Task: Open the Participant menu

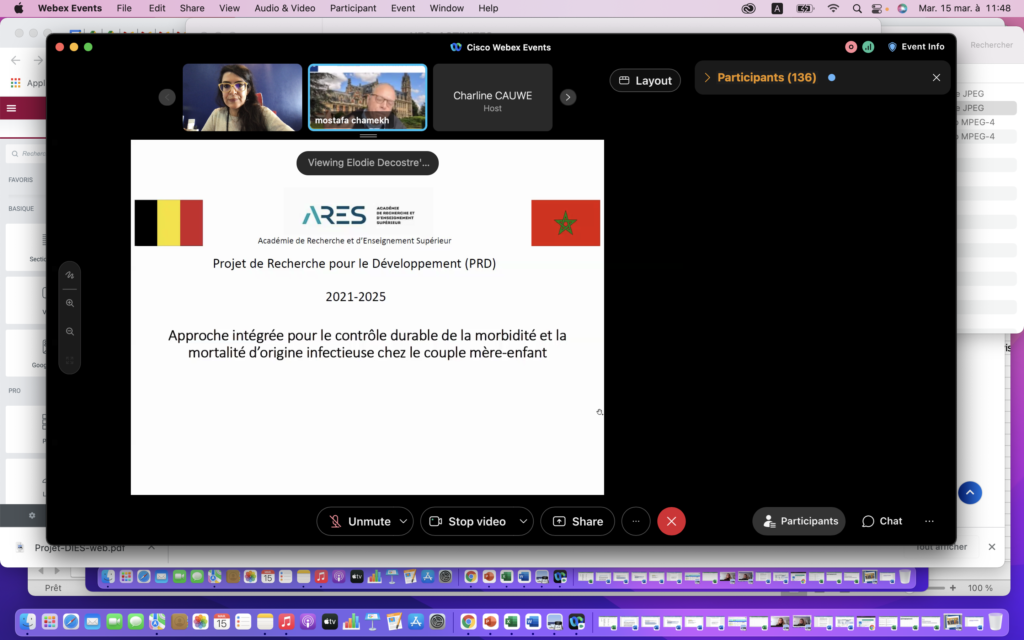Action: click(x=353, y=8)
